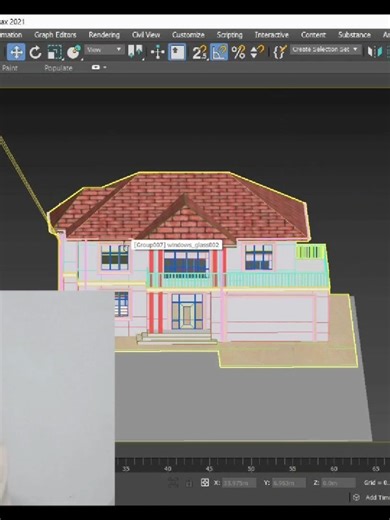This screenshot has width=390, height=520.
Task: Open the reference coordinate system View dropdown
Action: point(104,50)
